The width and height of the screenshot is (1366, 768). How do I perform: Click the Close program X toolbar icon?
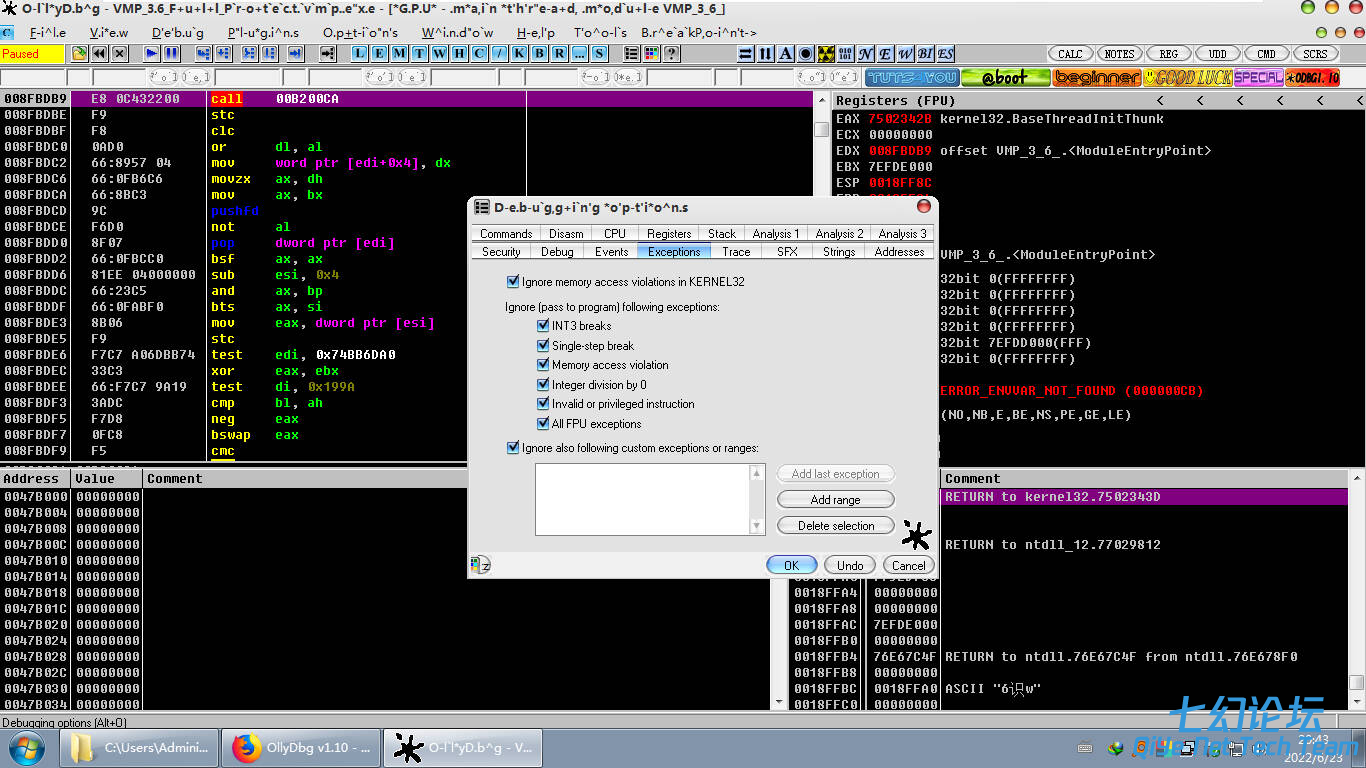point(120,54)
